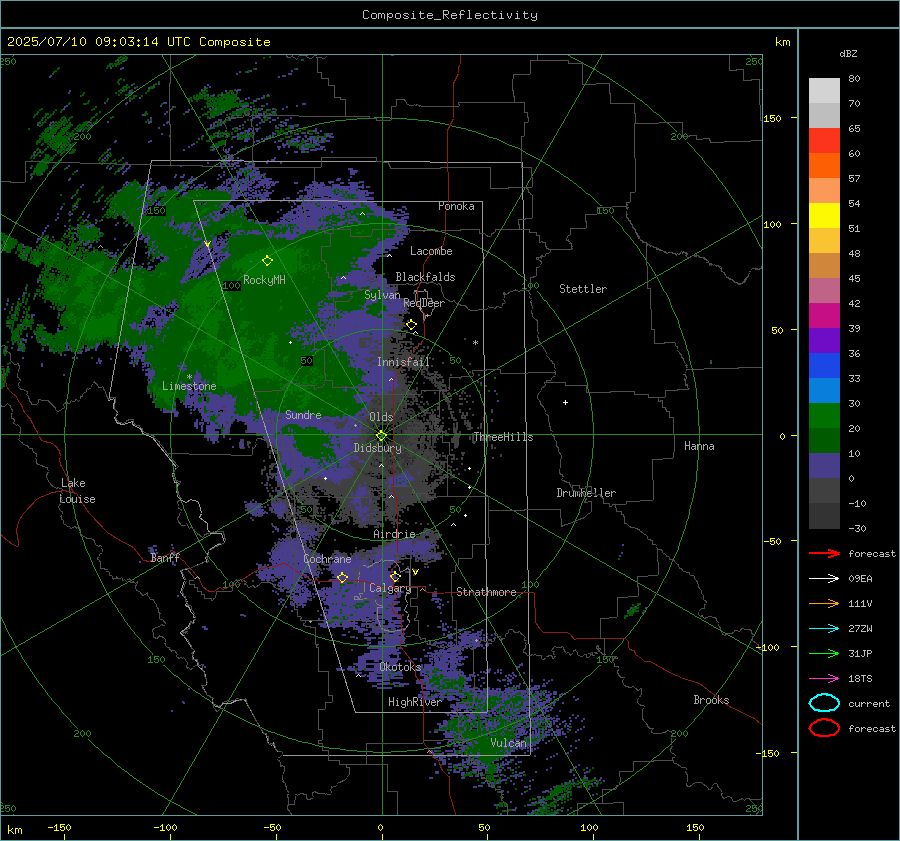Click the cyan current ellipse in legend
This screenshot has width=900, height=841.
(x=824, y=703)
